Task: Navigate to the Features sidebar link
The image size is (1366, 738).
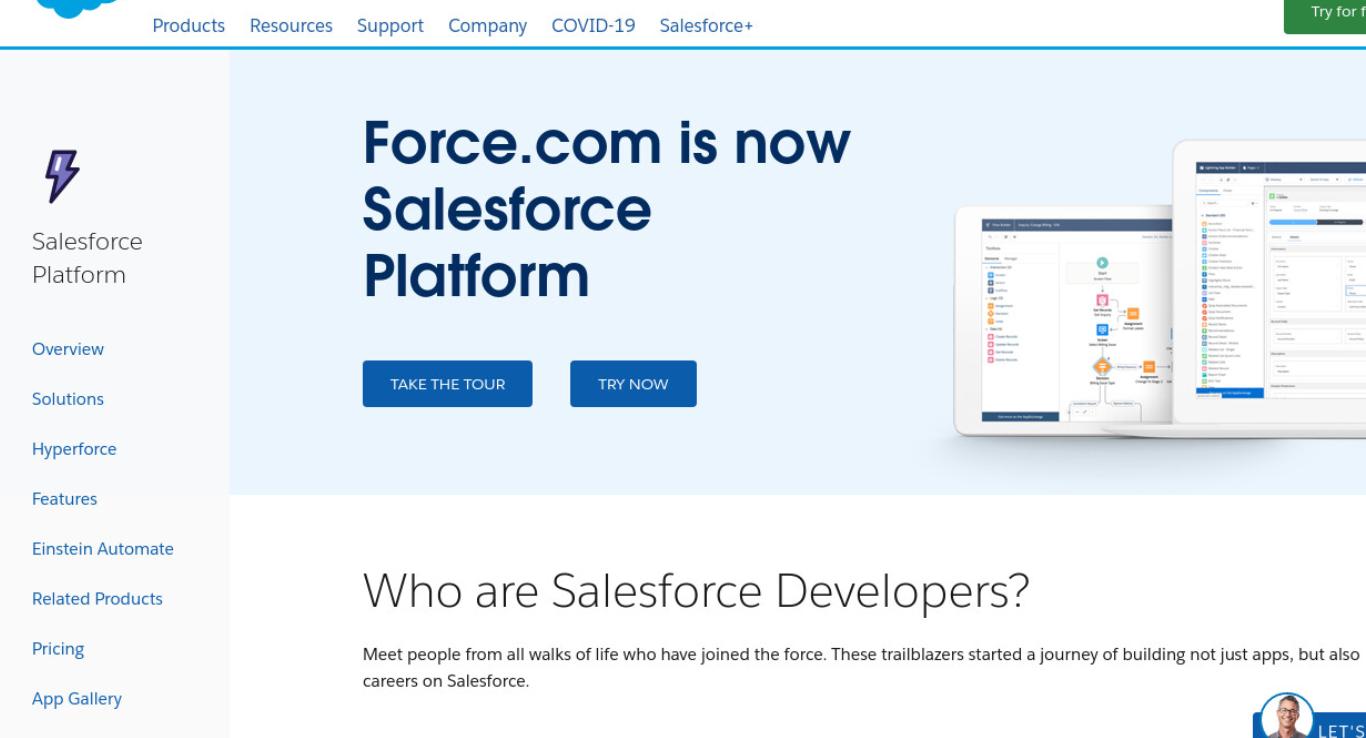Action: [x=64, y=499]
